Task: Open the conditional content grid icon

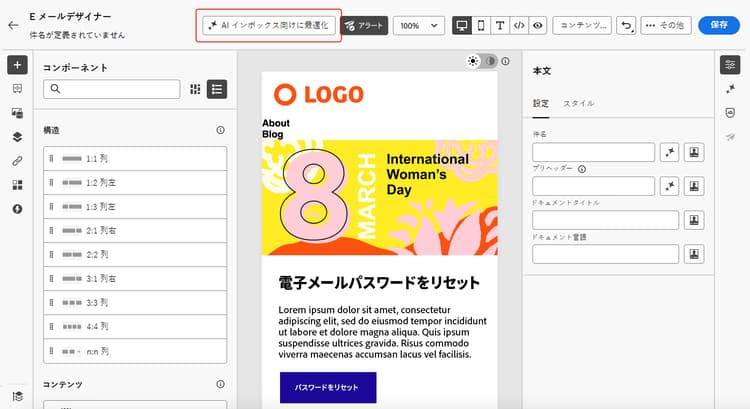Action: 17,185
